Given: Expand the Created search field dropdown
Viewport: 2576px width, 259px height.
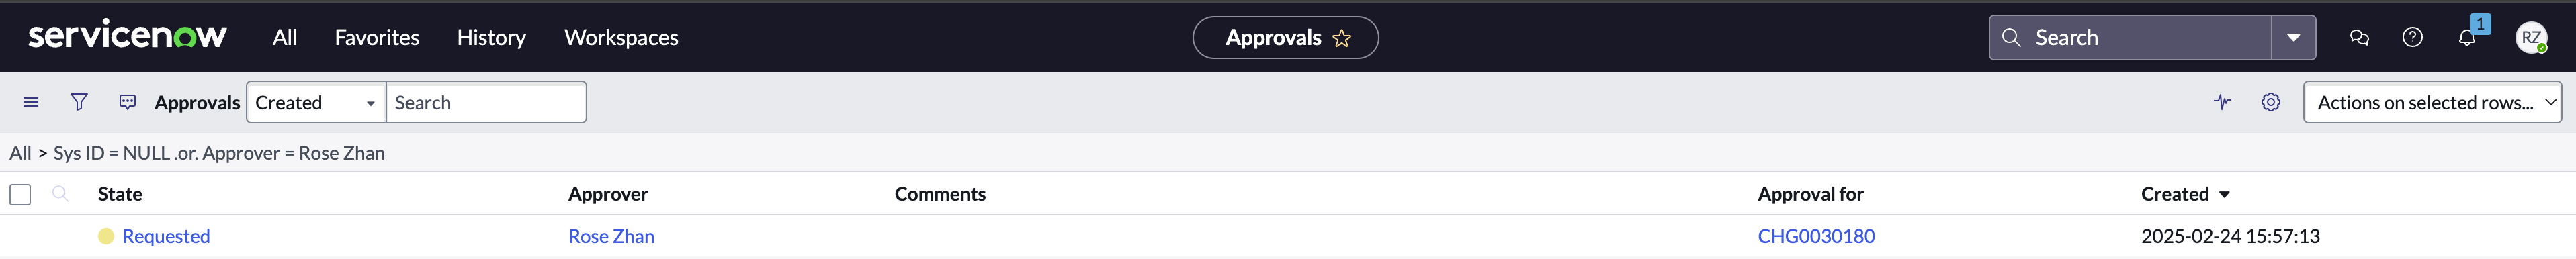Looking at the screenshot, I should pos(316,102).
